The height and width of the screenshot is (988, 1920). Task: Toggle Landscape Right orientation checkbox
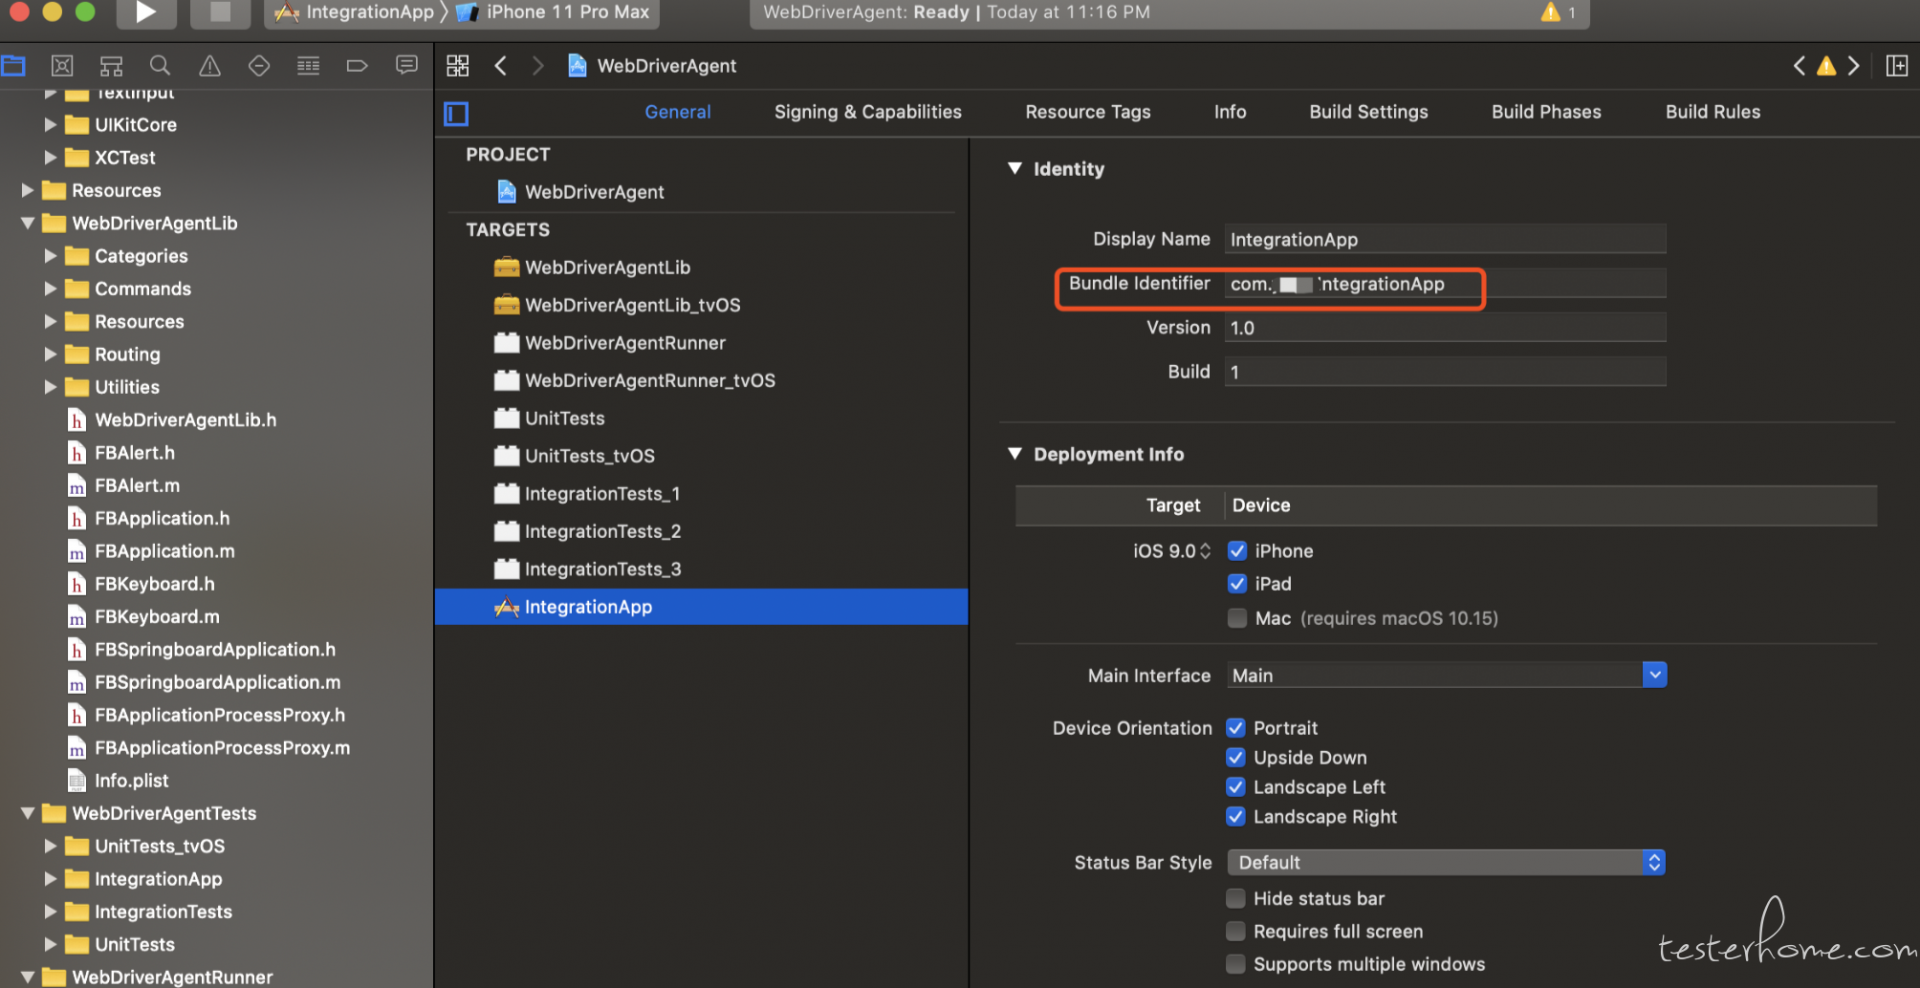tap(1236, 817)
